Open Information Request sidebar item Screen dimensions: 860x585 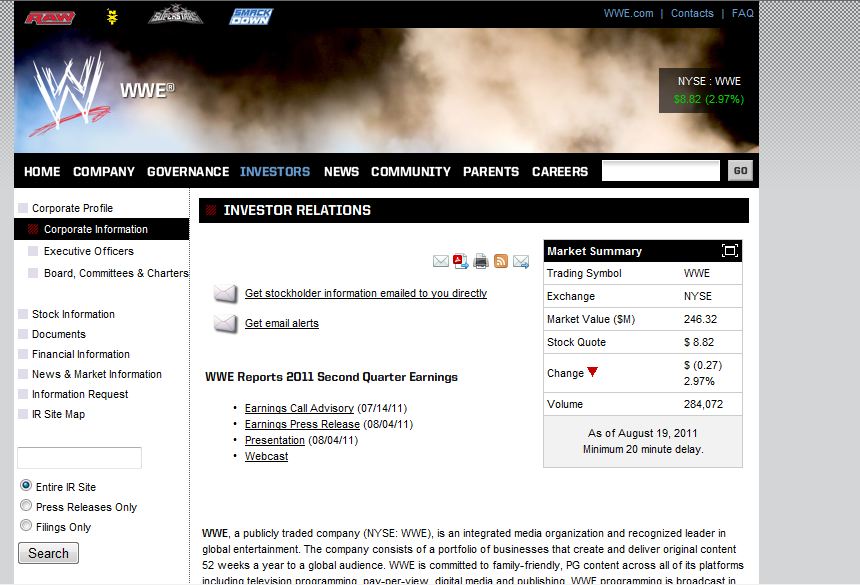tap(80, 394)
